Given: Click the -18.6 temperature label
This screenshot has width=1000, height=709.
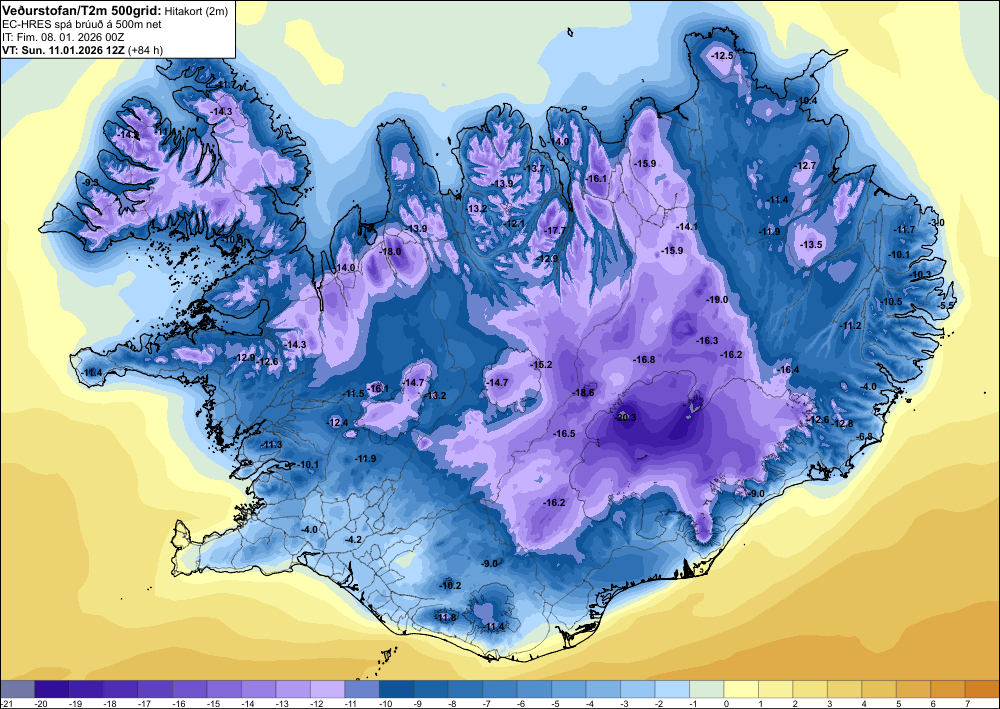Looking at the screenshot, I should [x=583, y=393].
